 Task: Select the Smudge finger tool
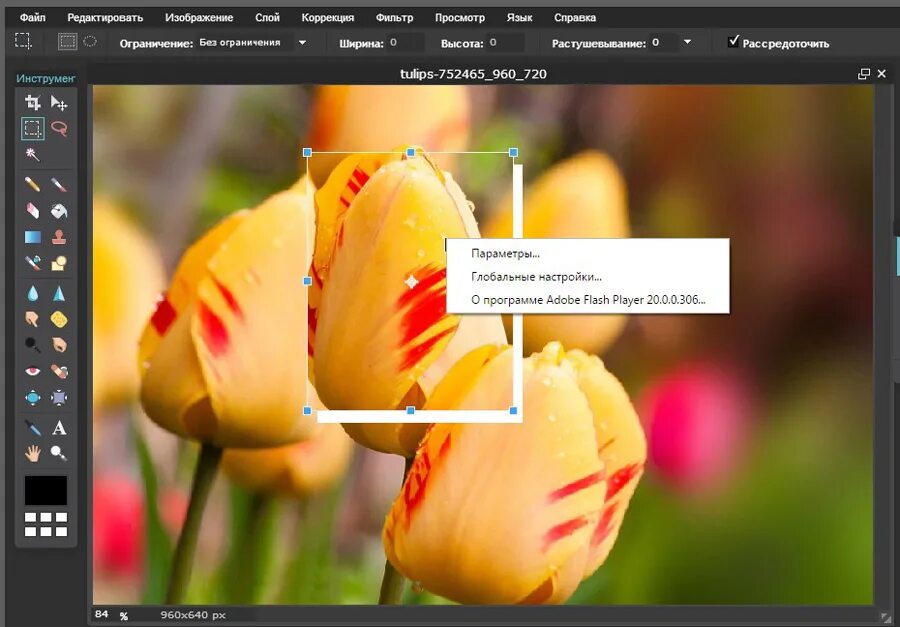click(x=33, y=319)
